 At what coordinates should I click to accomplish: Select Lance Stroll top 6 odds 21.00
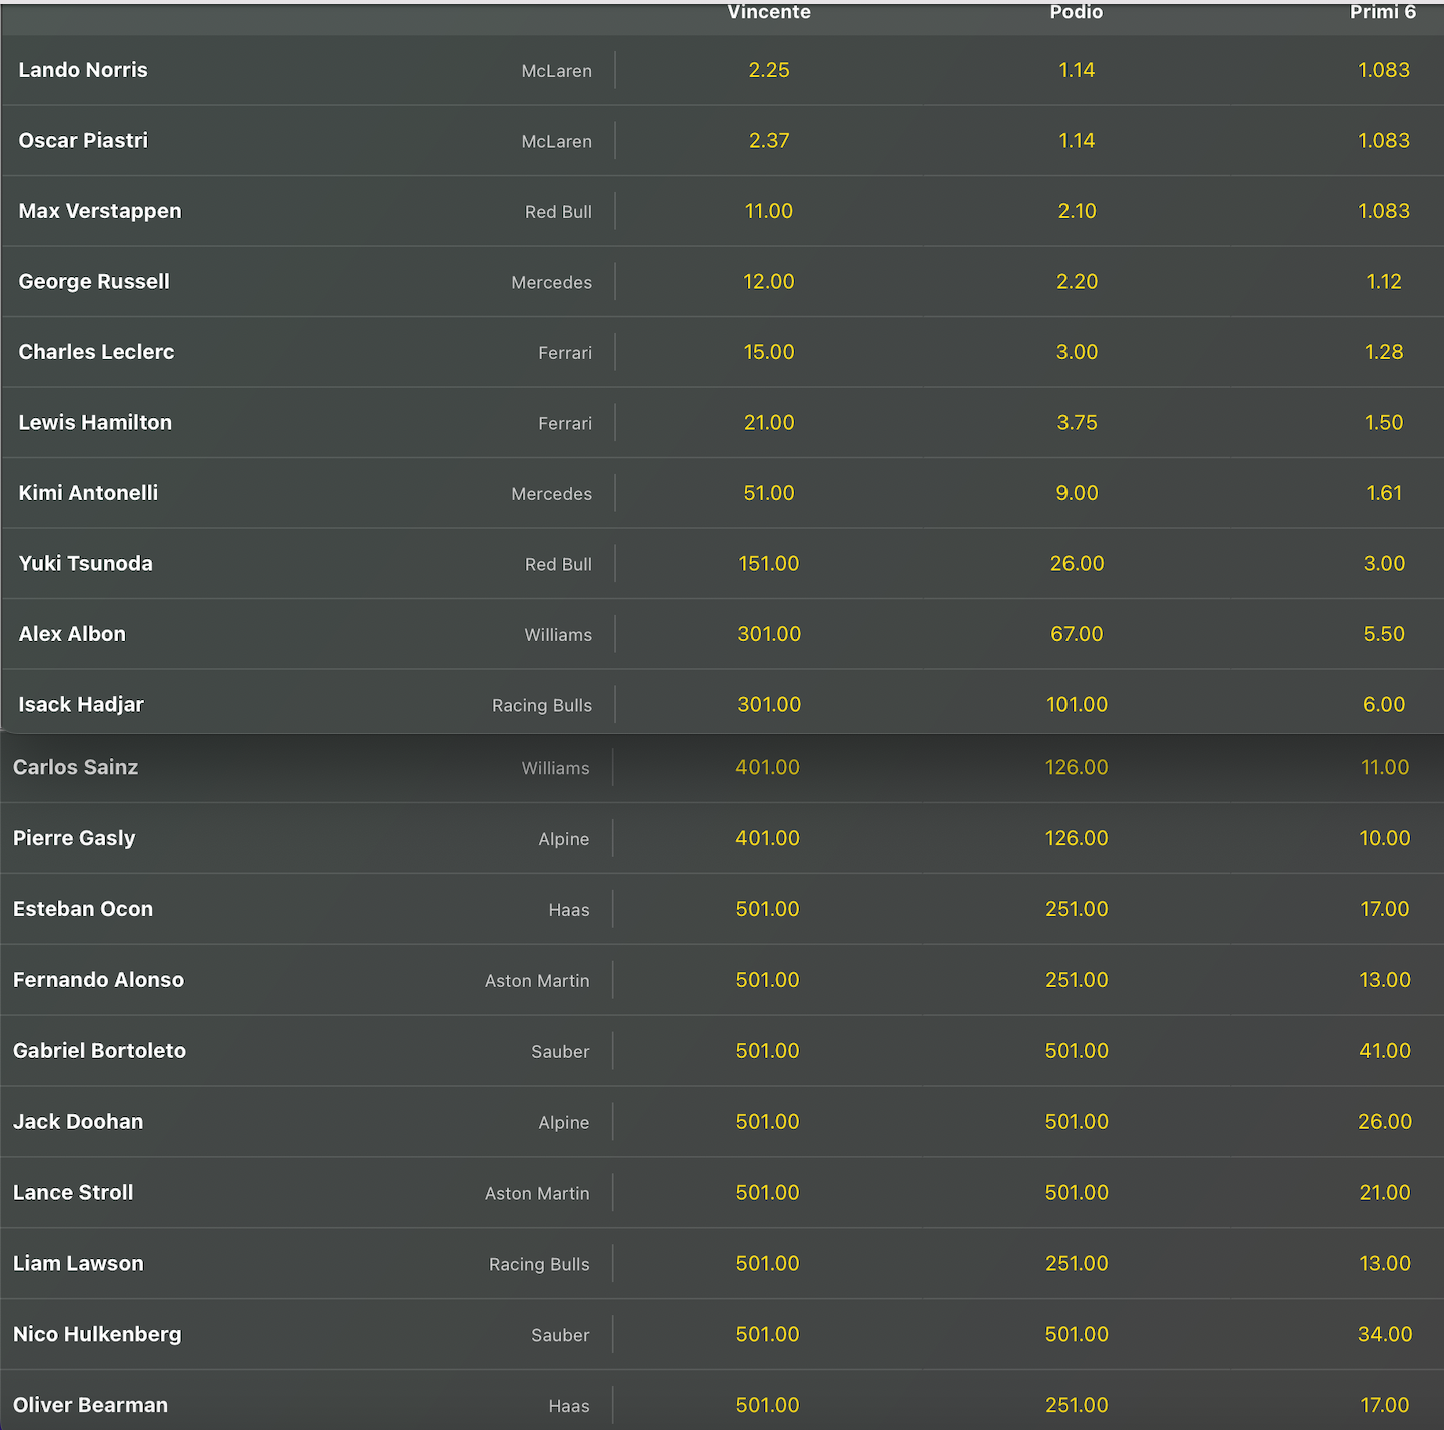pos(1384,1193)
